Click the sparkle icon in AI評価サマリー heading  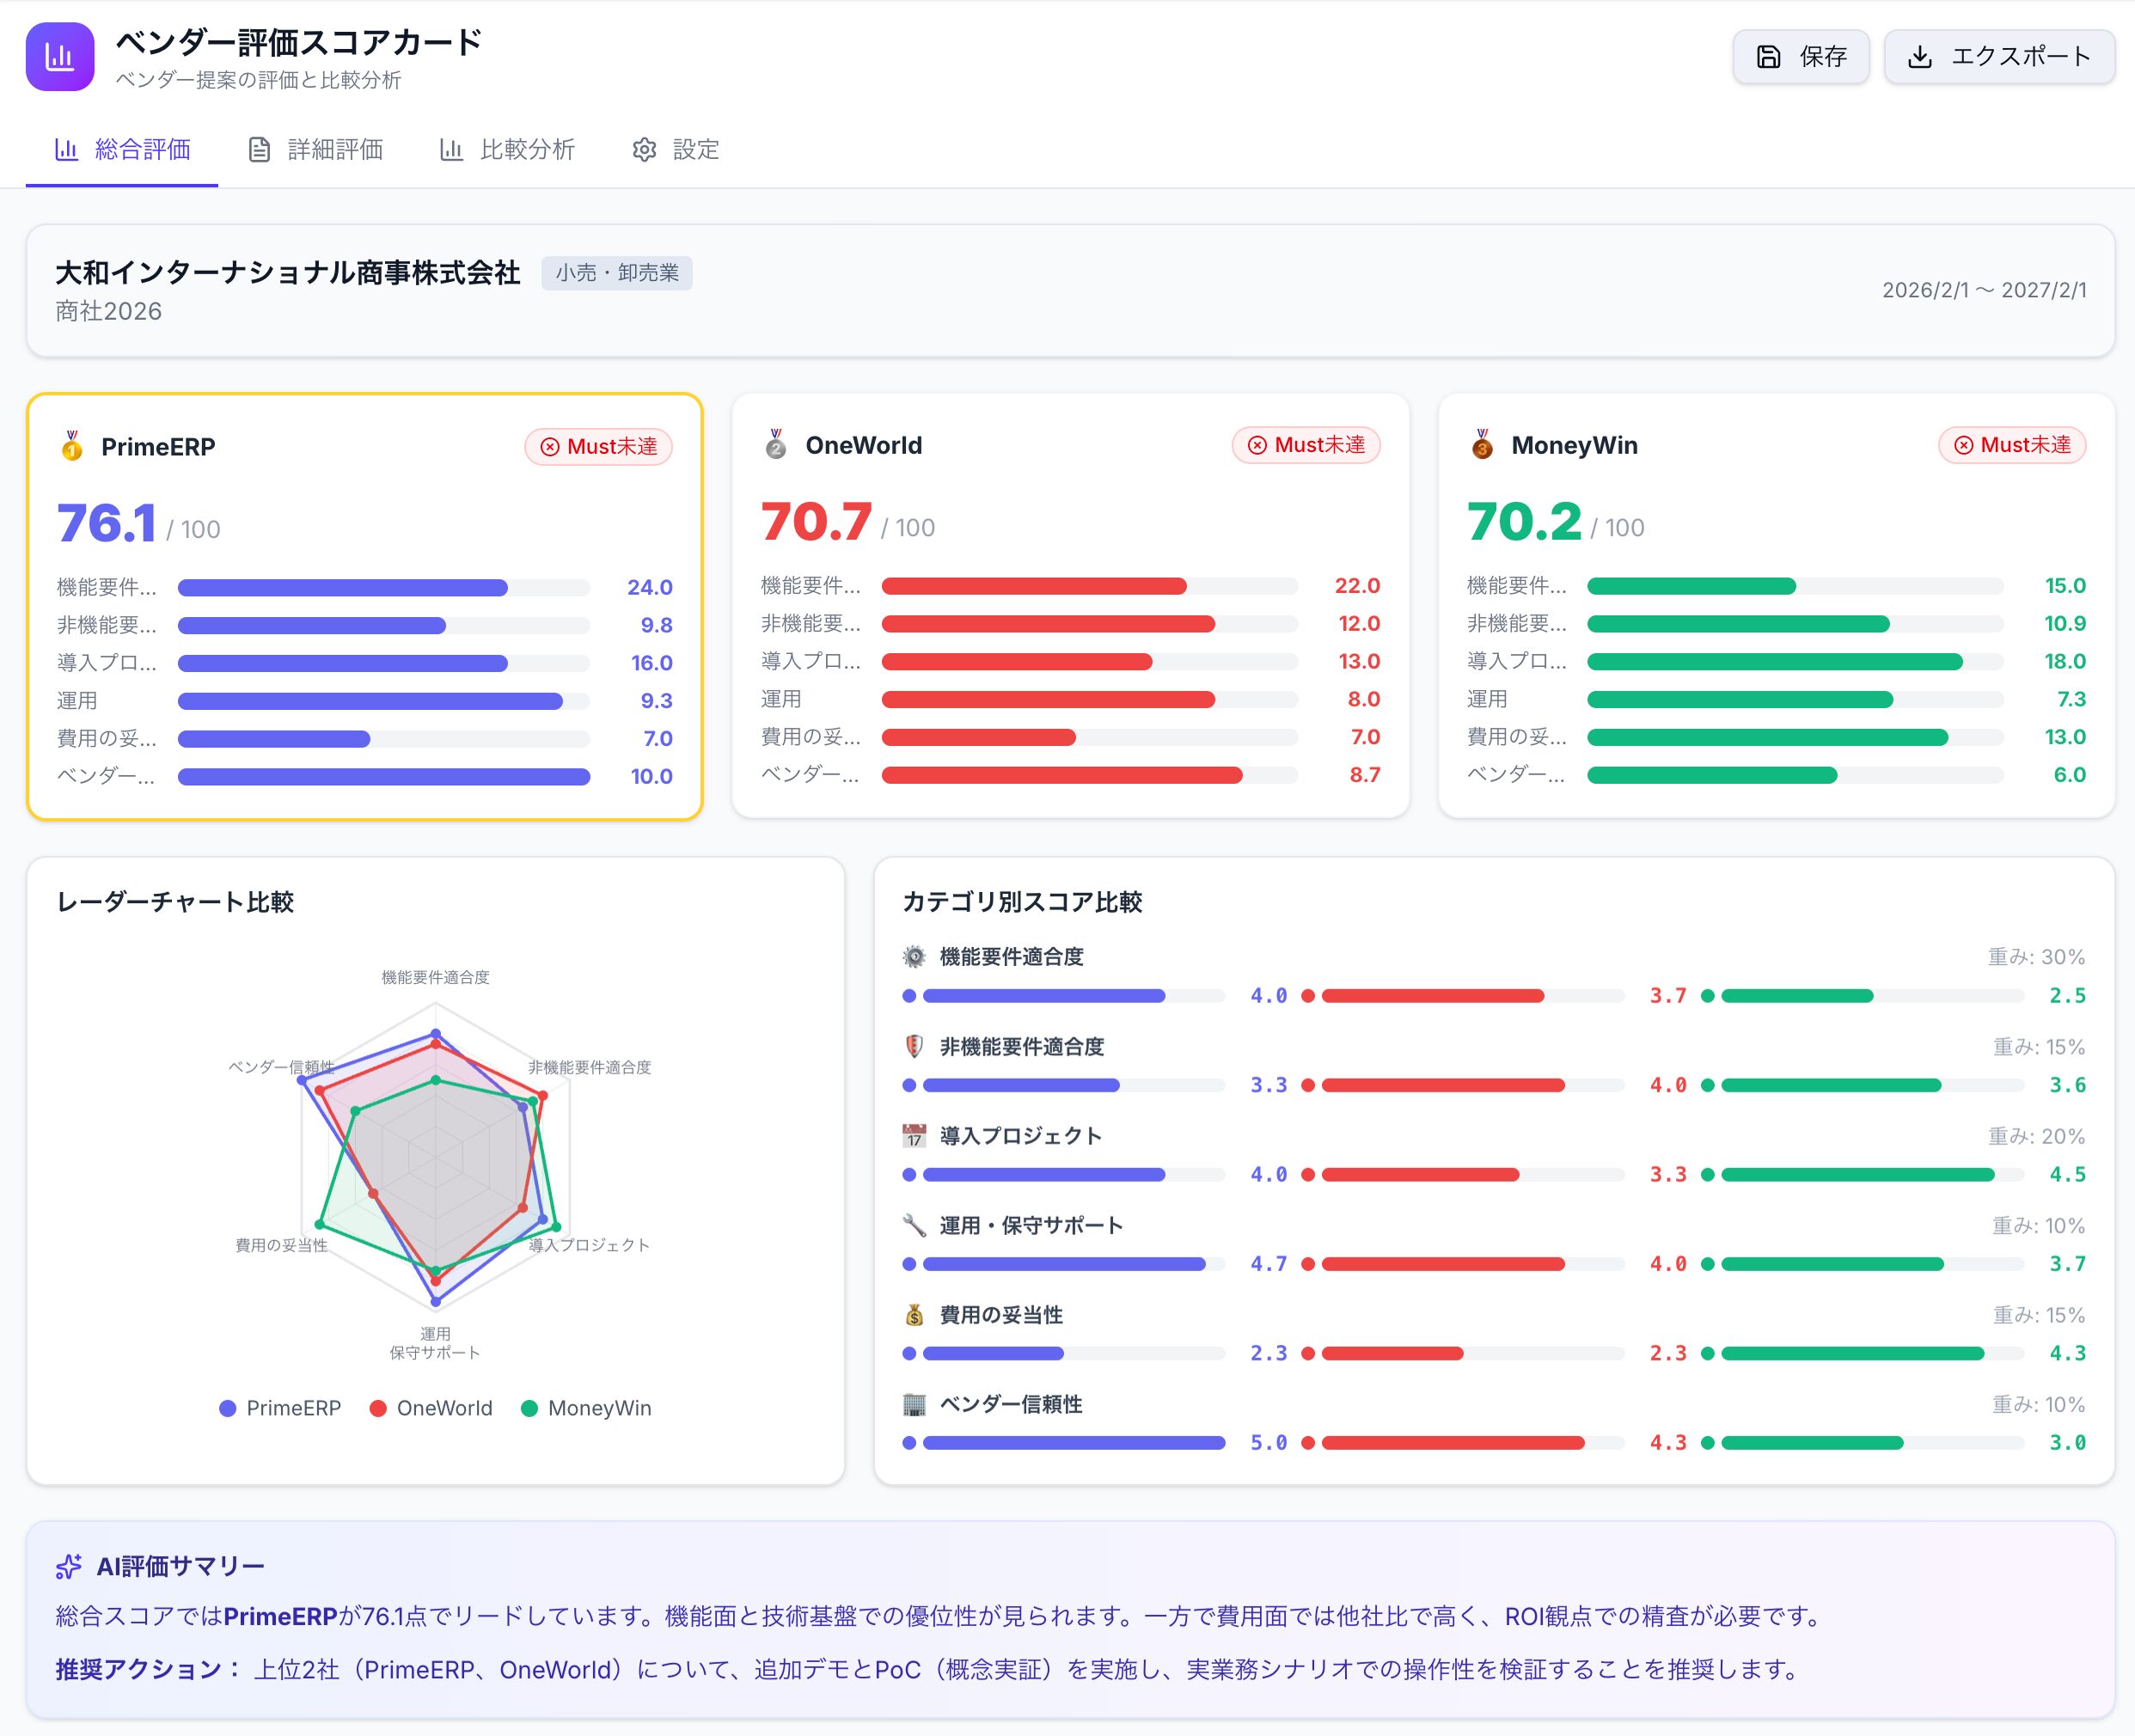click(69, 1566)
